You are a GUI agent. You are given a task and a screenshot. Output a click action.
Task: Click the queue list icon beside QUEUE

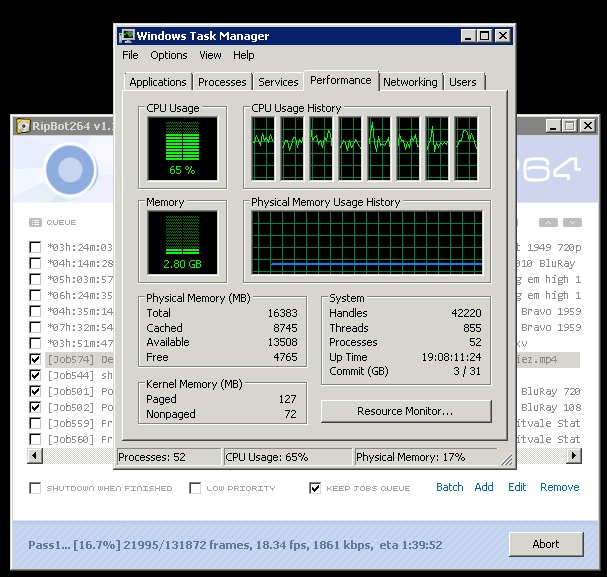click(x=35, y=222)
